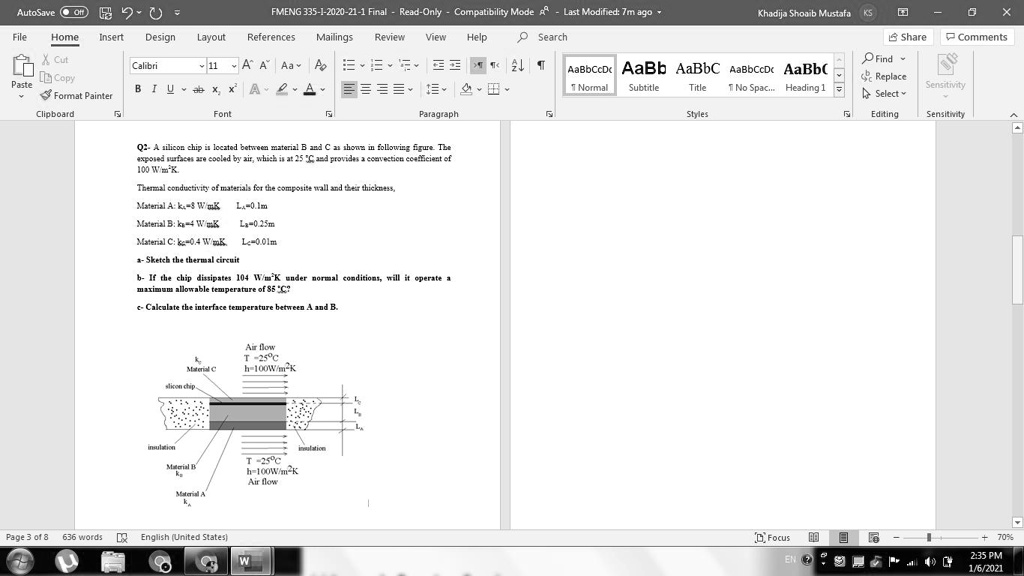Open the Calibri font name dropdown
Viewport: 1024px width, 576px height.
199,66
